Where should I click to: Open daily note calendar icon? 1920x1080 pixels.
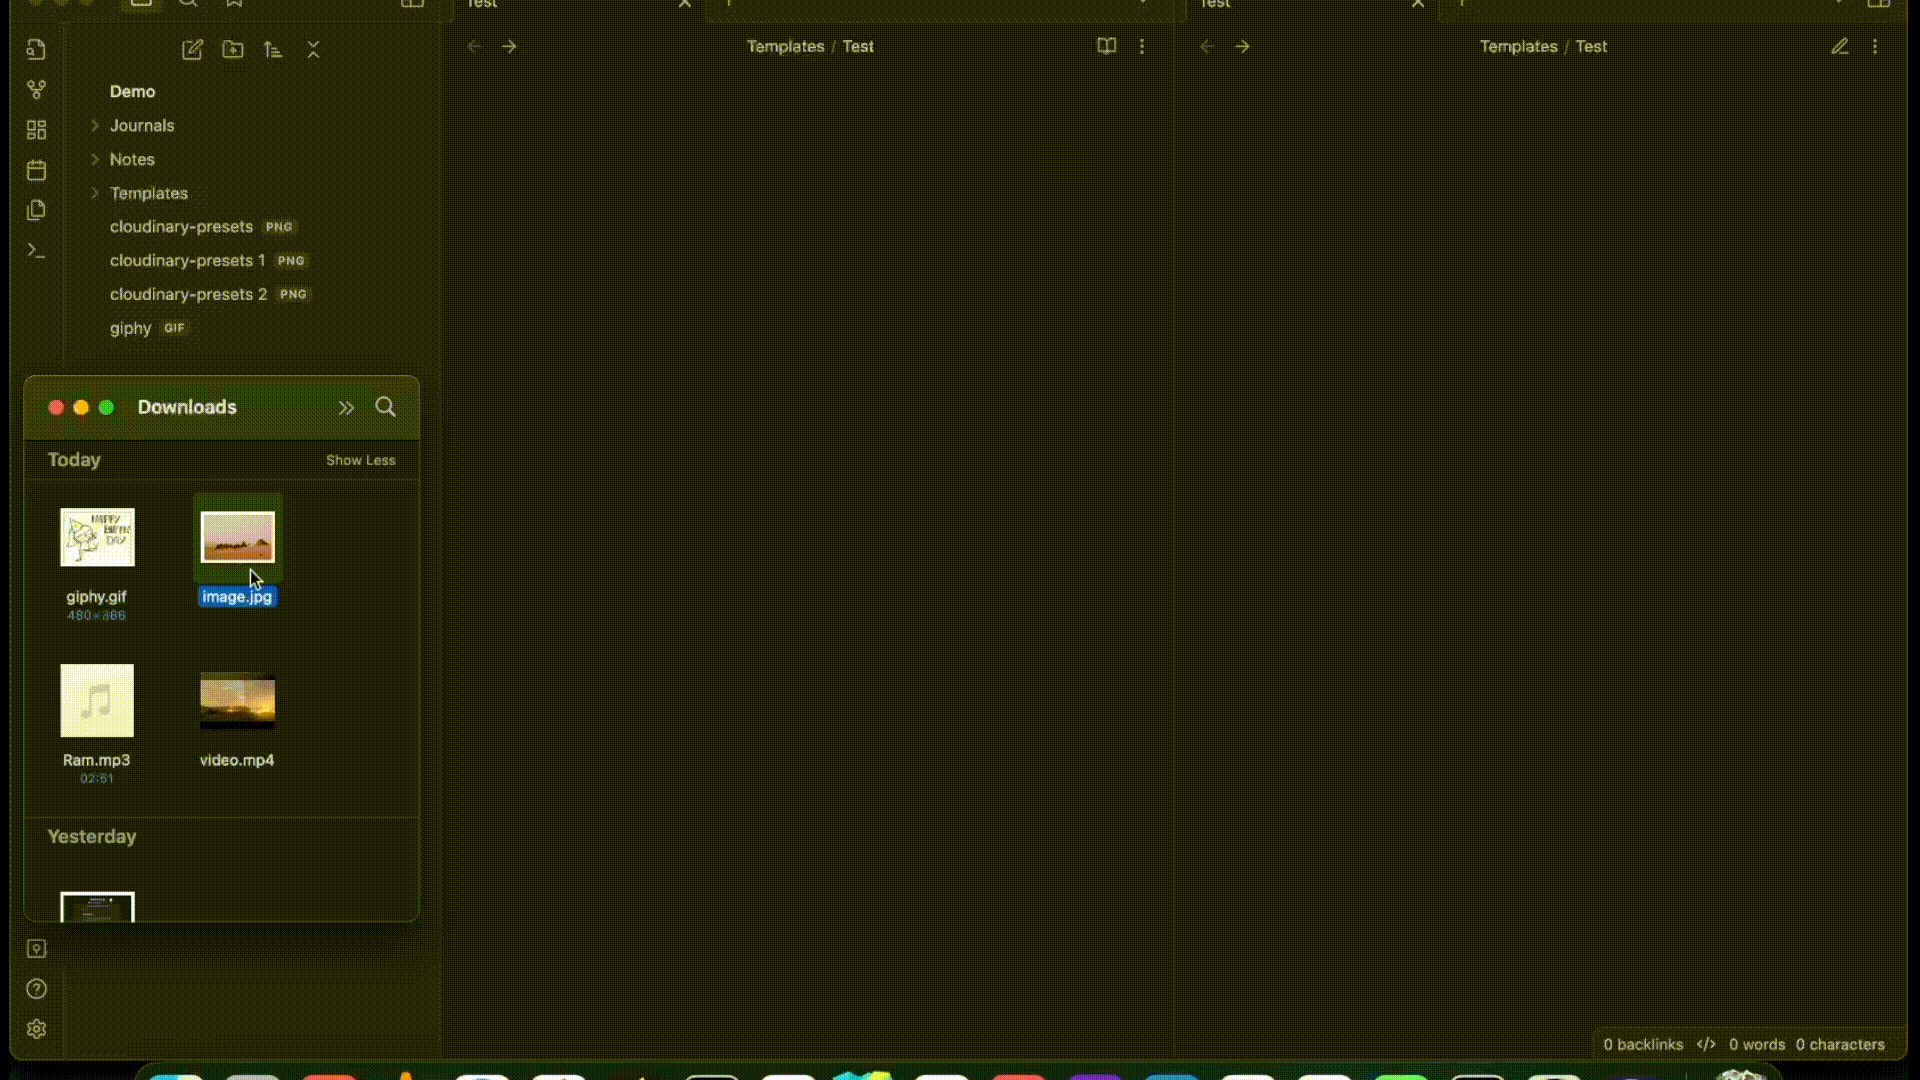[37, 170]
